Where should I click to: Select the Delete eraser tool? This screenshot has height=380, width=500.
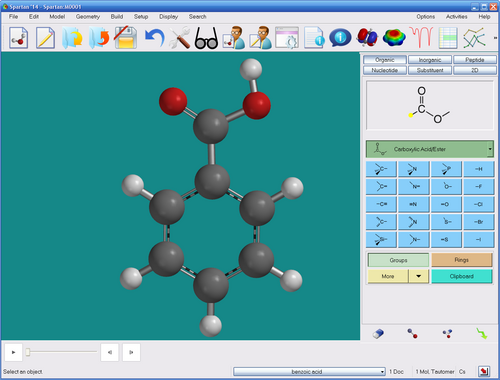coord(378,333)
